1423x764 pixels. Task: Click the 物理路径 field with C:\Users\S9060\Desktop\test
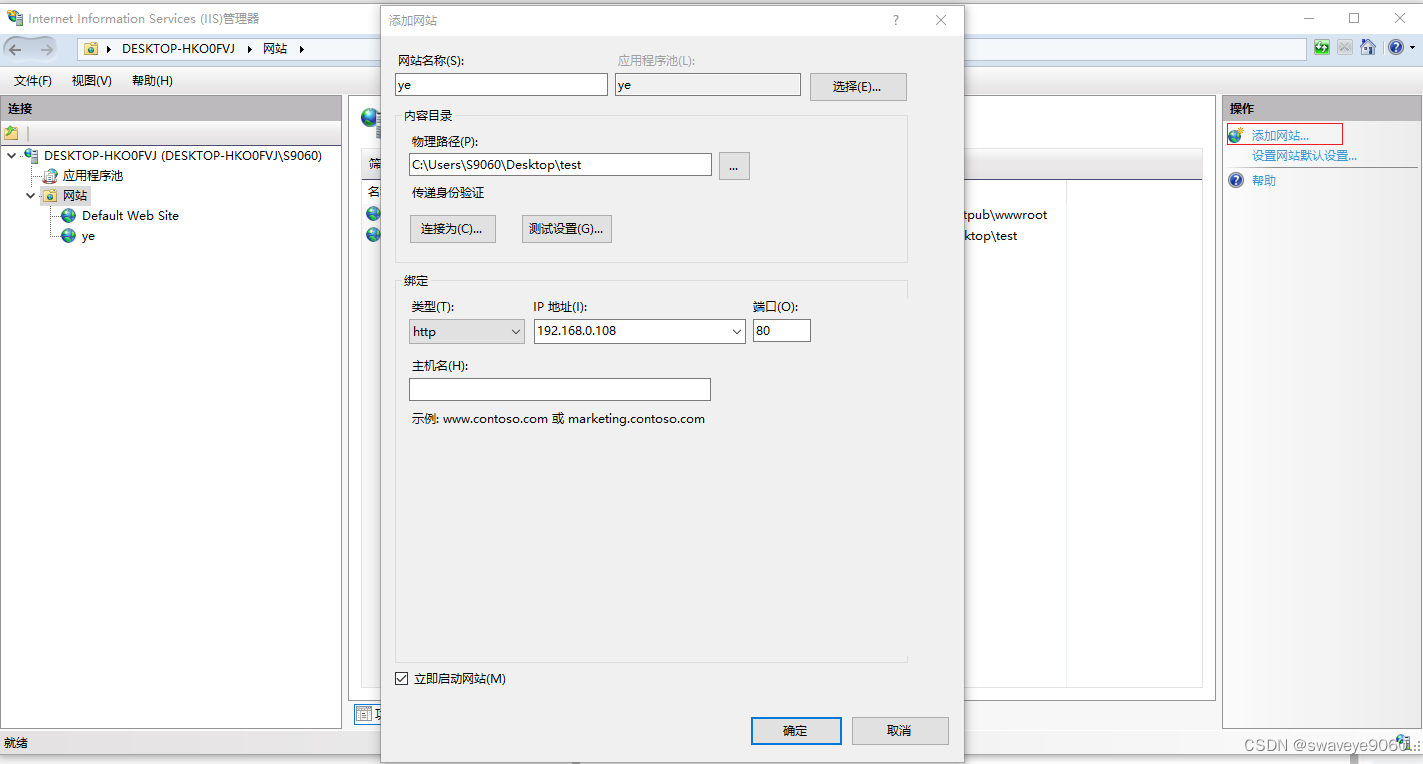[561, 165]
